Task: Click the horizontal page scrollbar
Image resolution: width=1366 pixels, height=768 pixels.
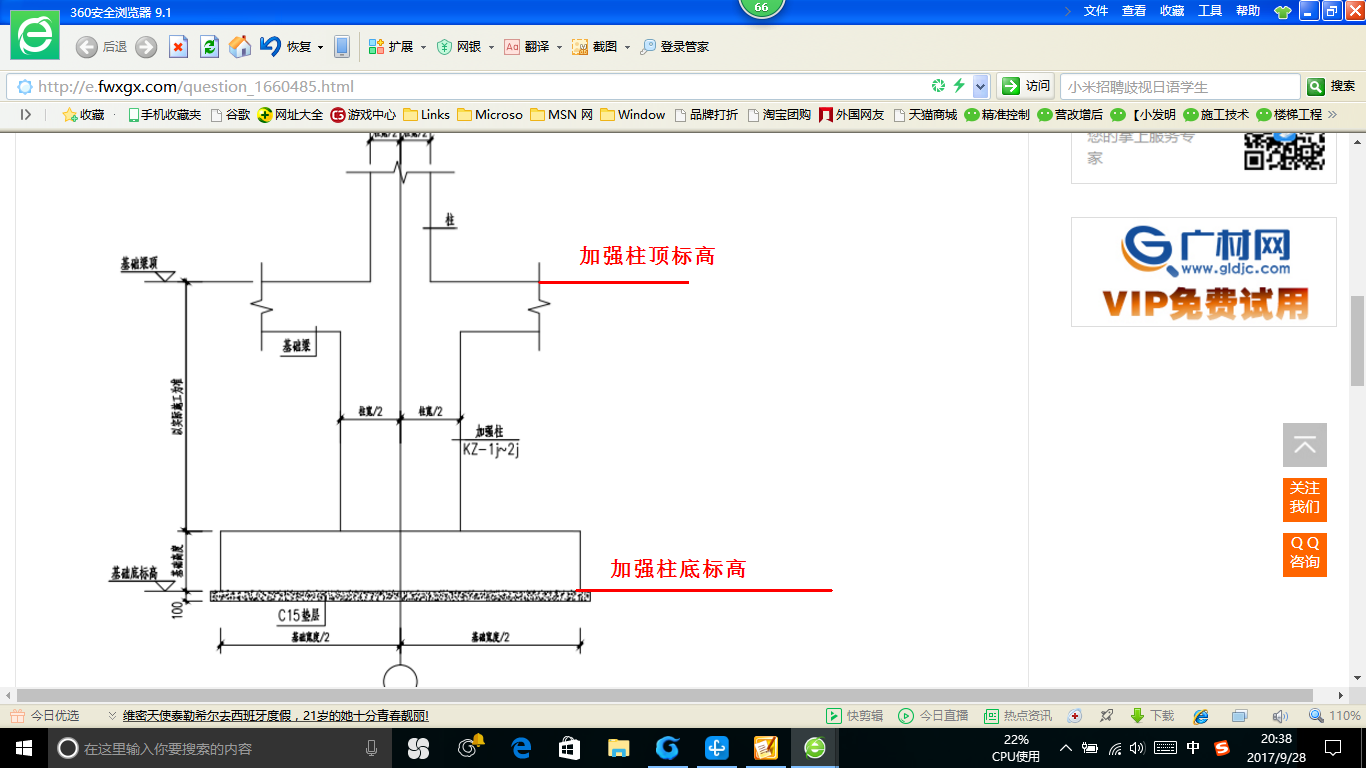Action: [666, 695]
